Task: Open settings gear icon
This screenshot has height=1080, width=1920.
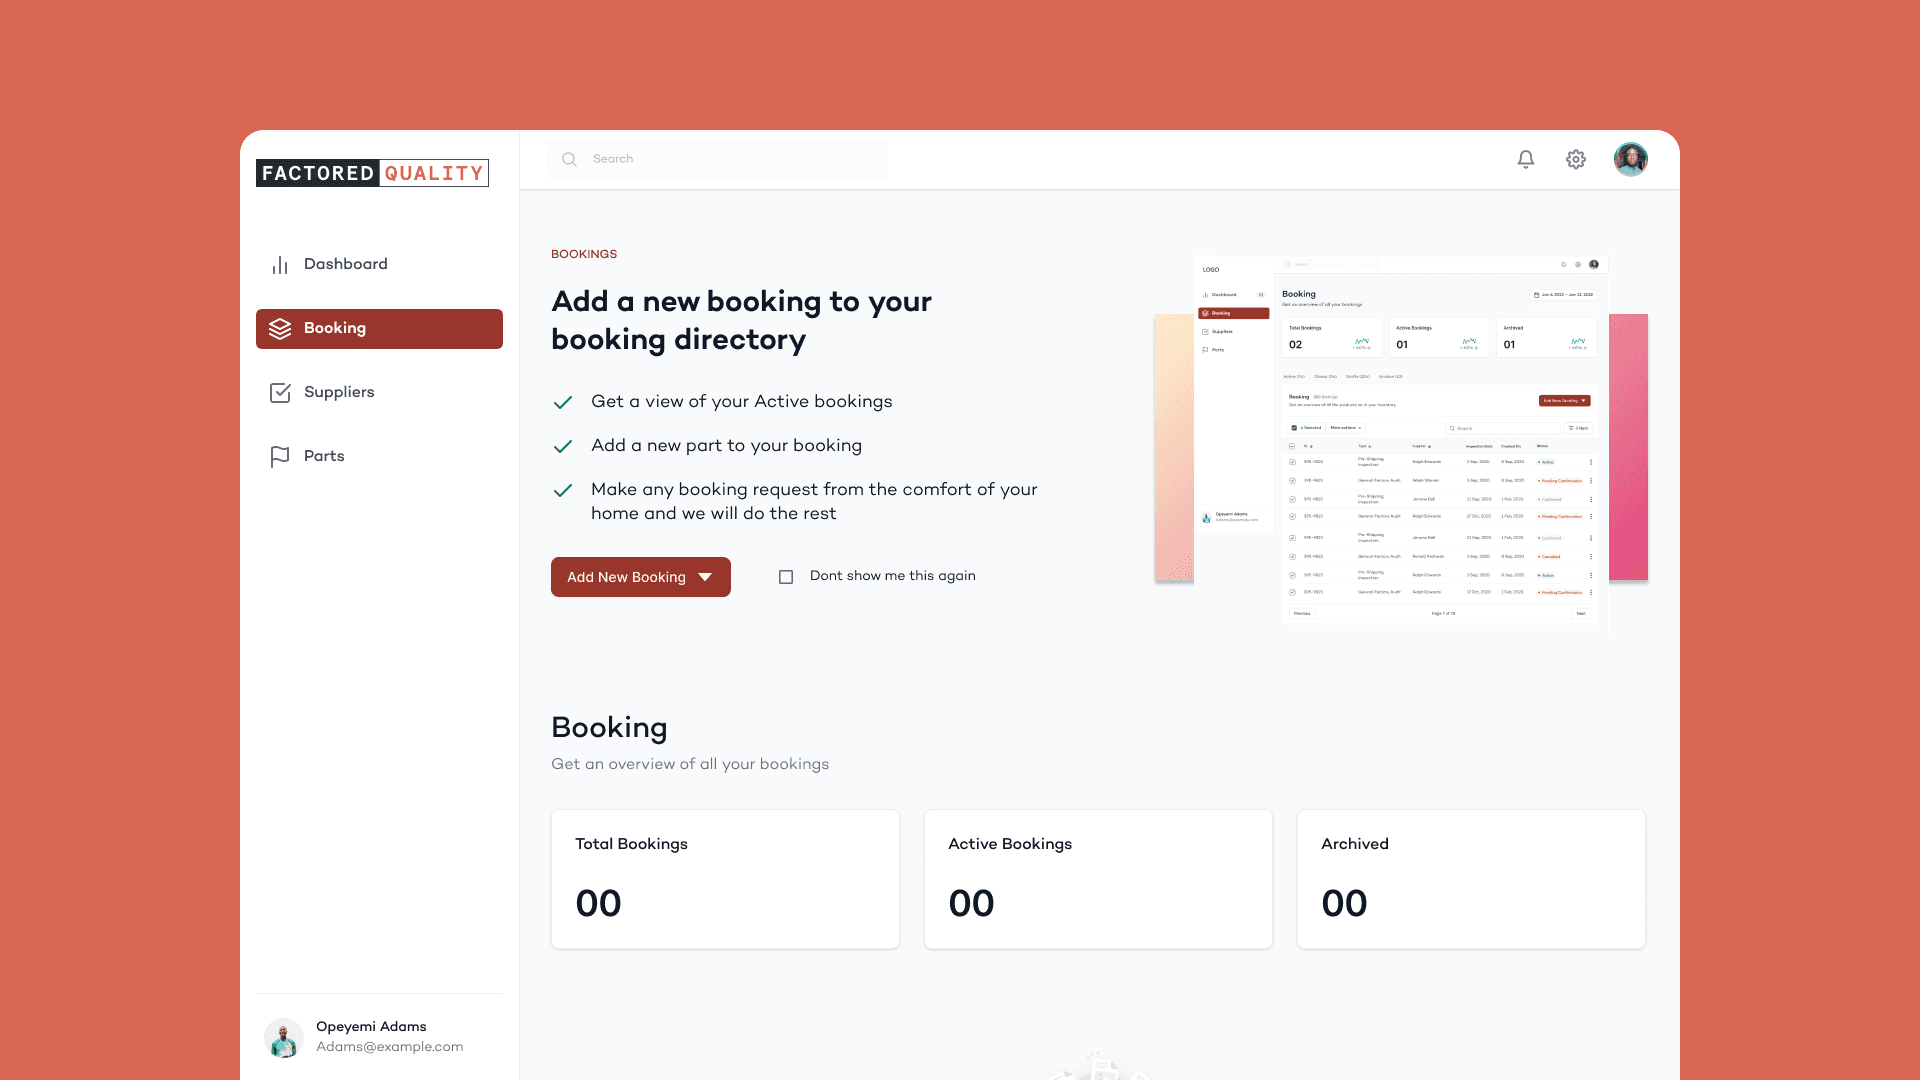Action: pyautogui.click(x=1576, y=159)
